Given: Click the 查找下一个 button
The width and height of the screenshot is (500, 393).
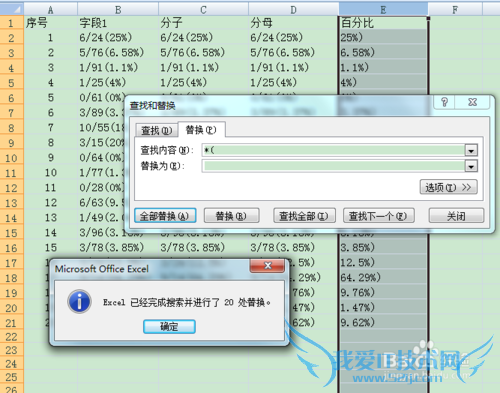Looking at the screenshot, I should click(379, 216).
